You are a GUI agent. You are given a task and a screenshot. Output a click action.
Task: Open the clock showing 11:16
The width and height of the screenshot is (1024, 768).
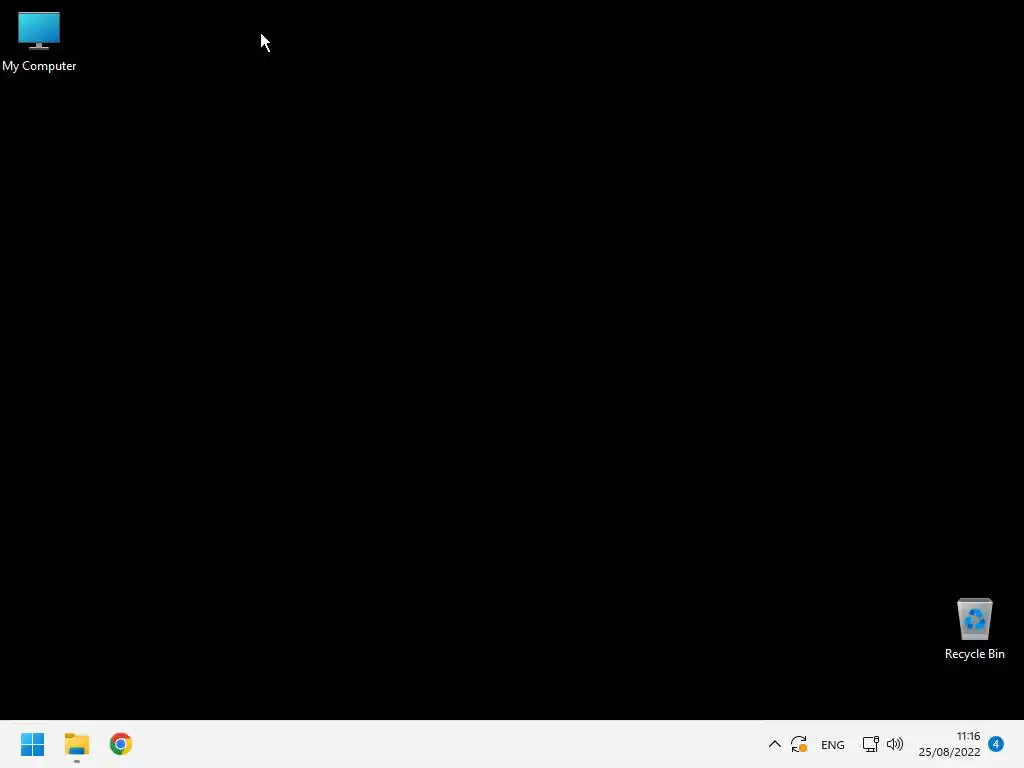(968, 736)
